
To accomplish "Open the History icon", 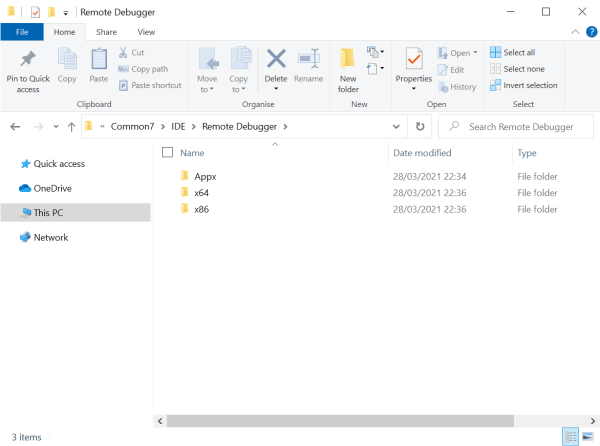I will (443, 87).
